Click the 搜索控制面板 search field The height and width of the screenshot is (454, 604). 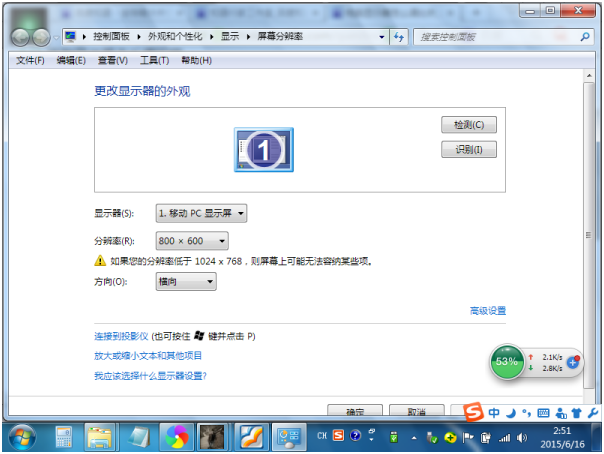click(x=499, y=37)
